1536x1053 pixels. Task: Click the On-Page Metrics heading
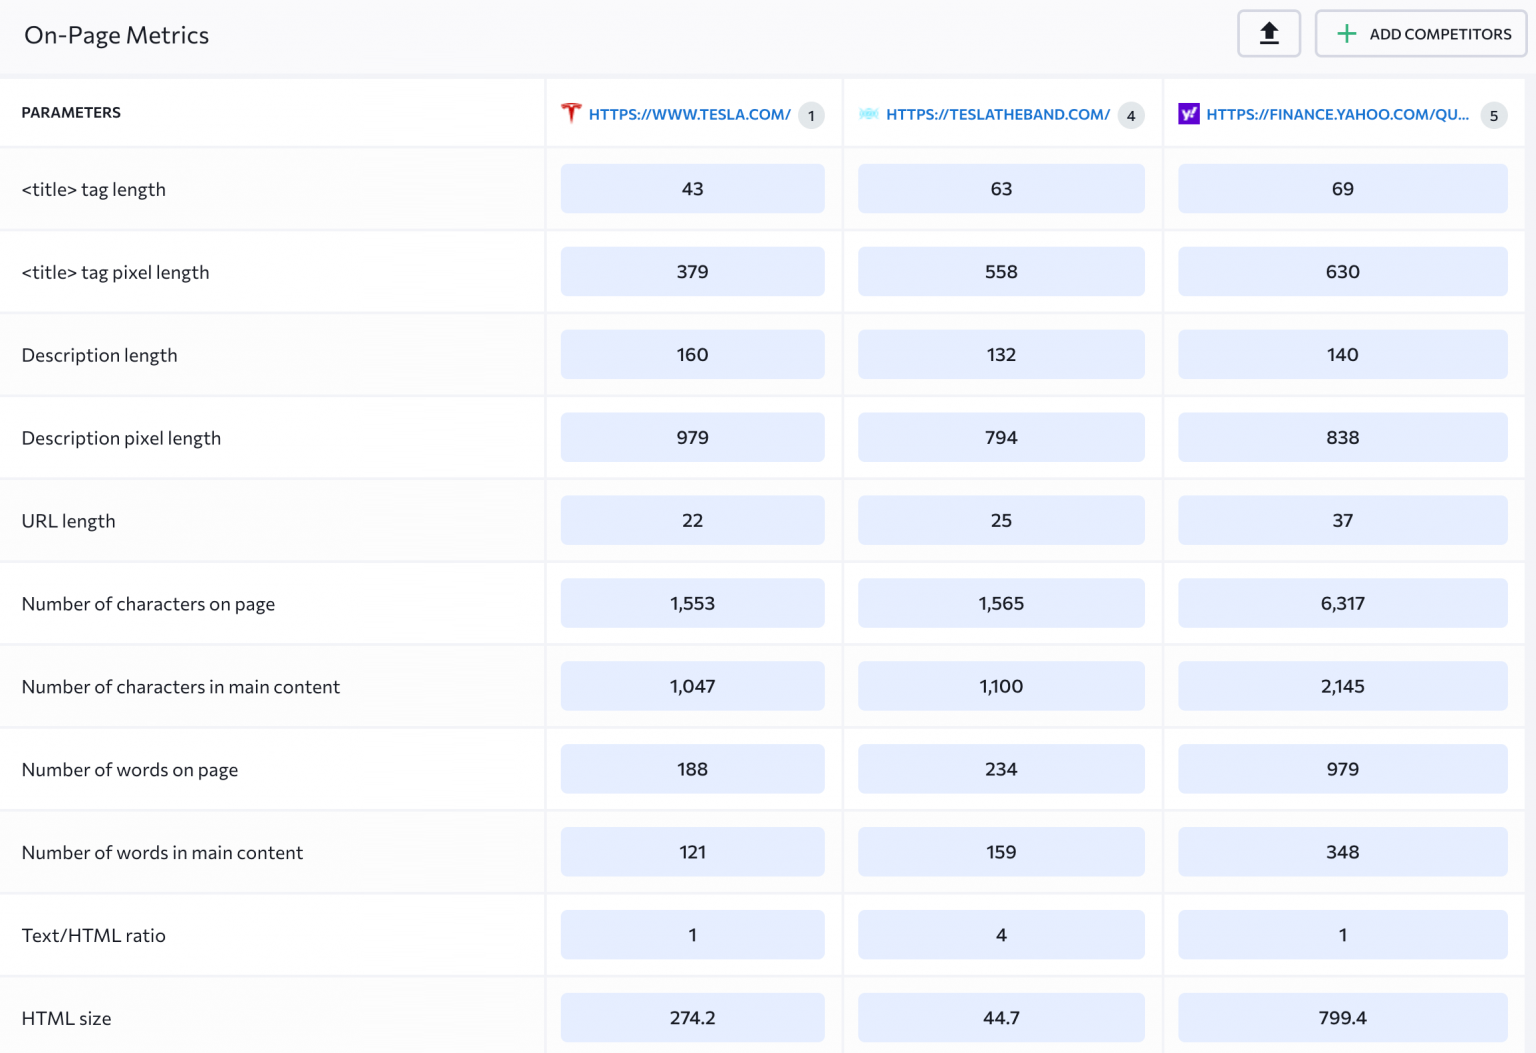pos(117,35)
